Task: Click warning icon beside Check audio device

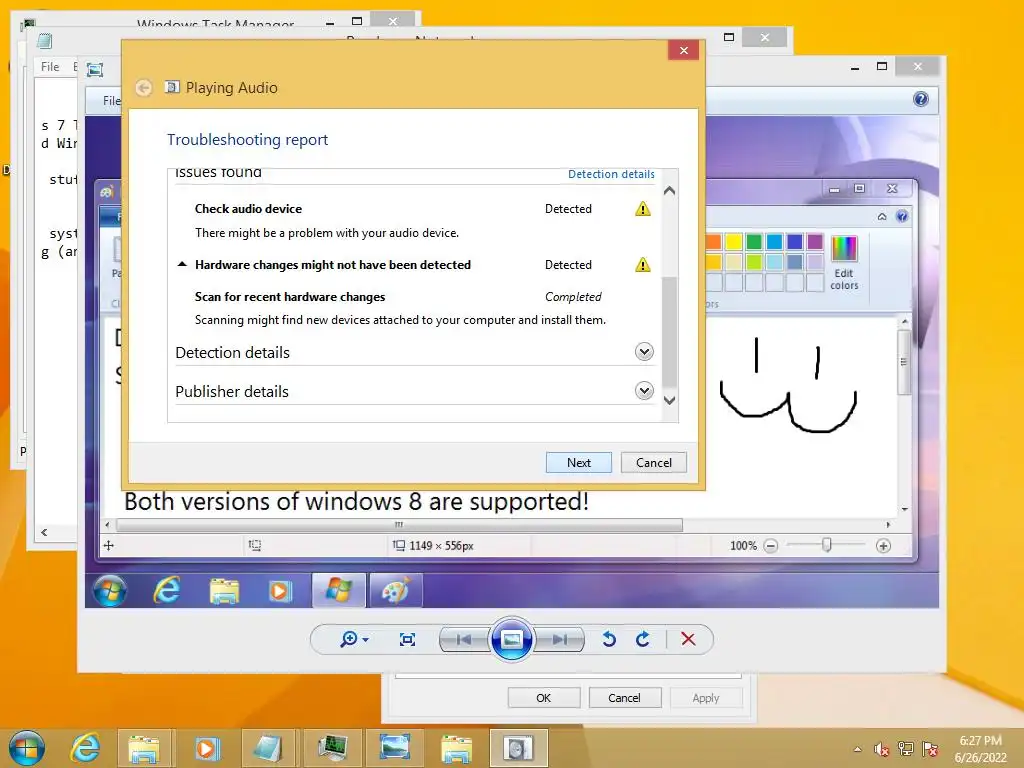Action: coord(643,208)
